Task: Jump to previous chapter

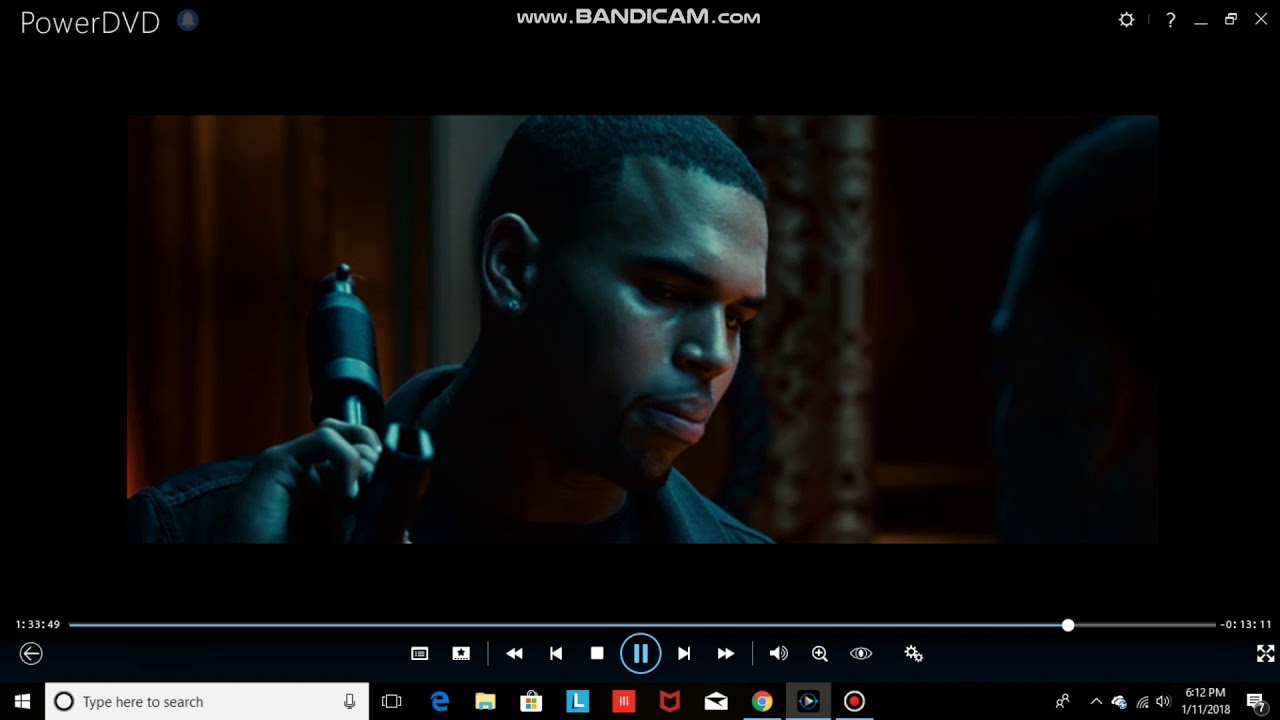Action: click(x=556, y=653)
